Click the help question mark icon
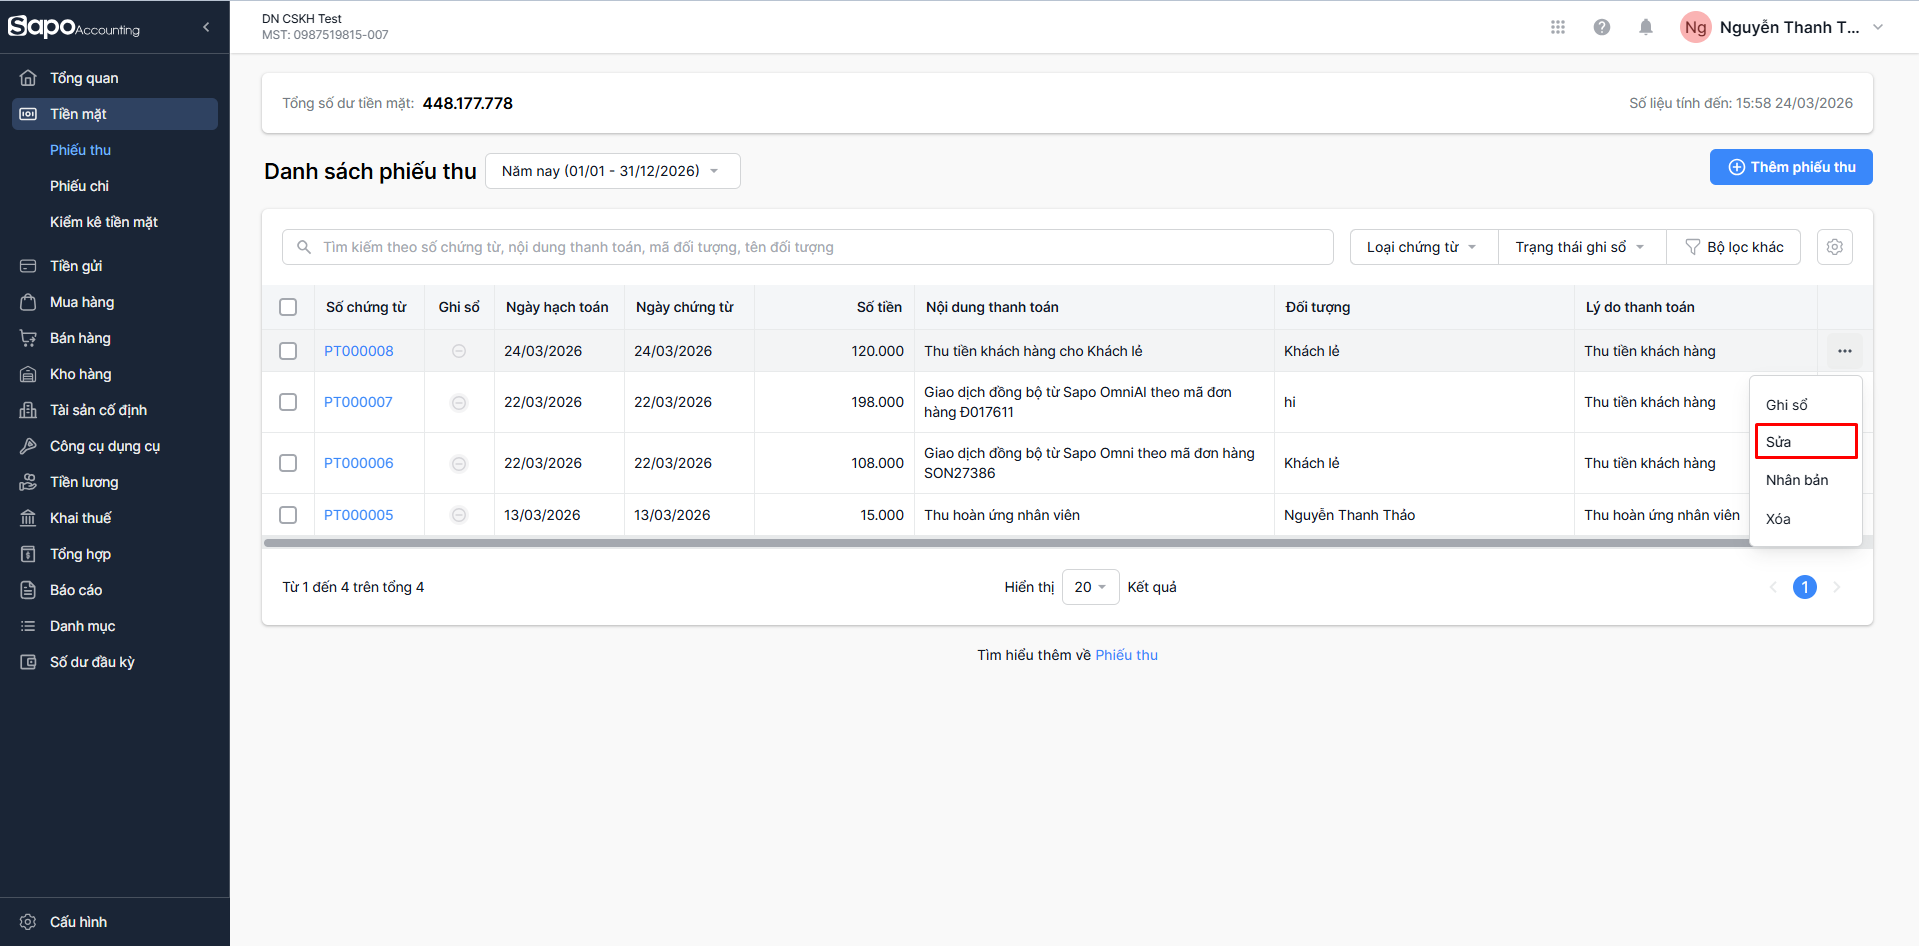Viewport: 1919px width, 946px height. pos(1601,27)
